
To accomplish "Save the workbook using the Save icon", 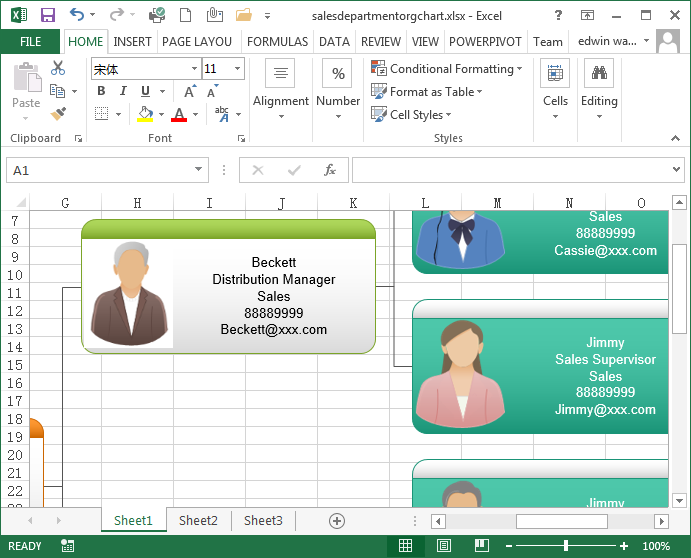I will click(47, 15).
